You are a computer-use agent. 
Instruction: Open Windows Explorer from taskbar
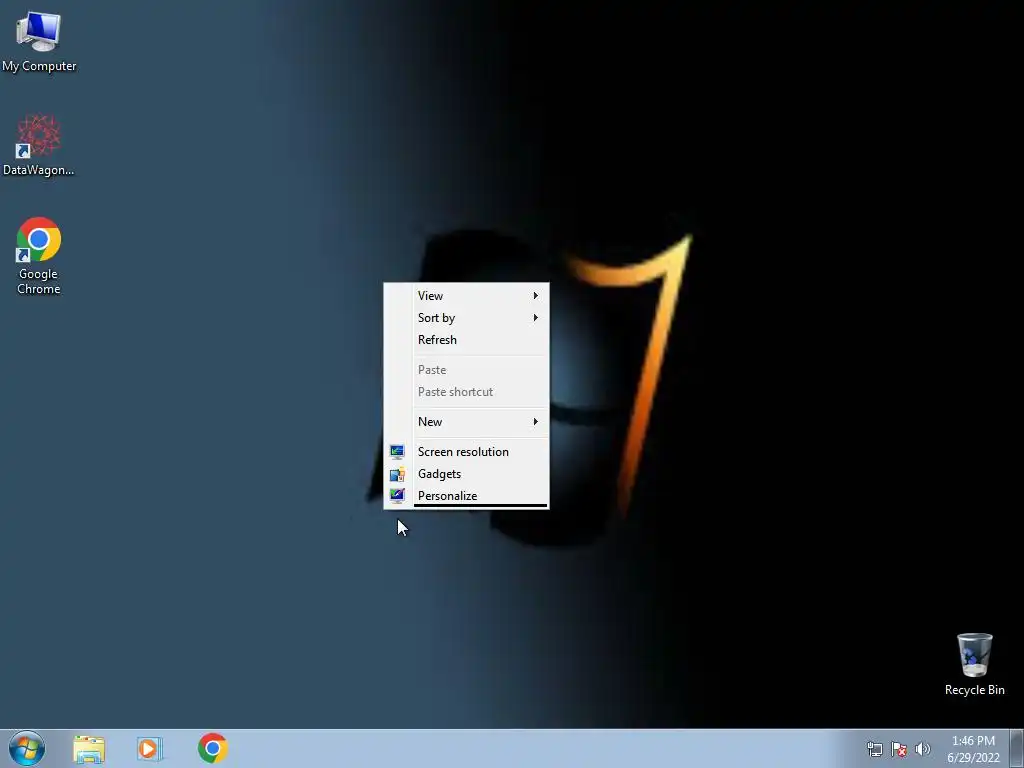coord(89,749)
